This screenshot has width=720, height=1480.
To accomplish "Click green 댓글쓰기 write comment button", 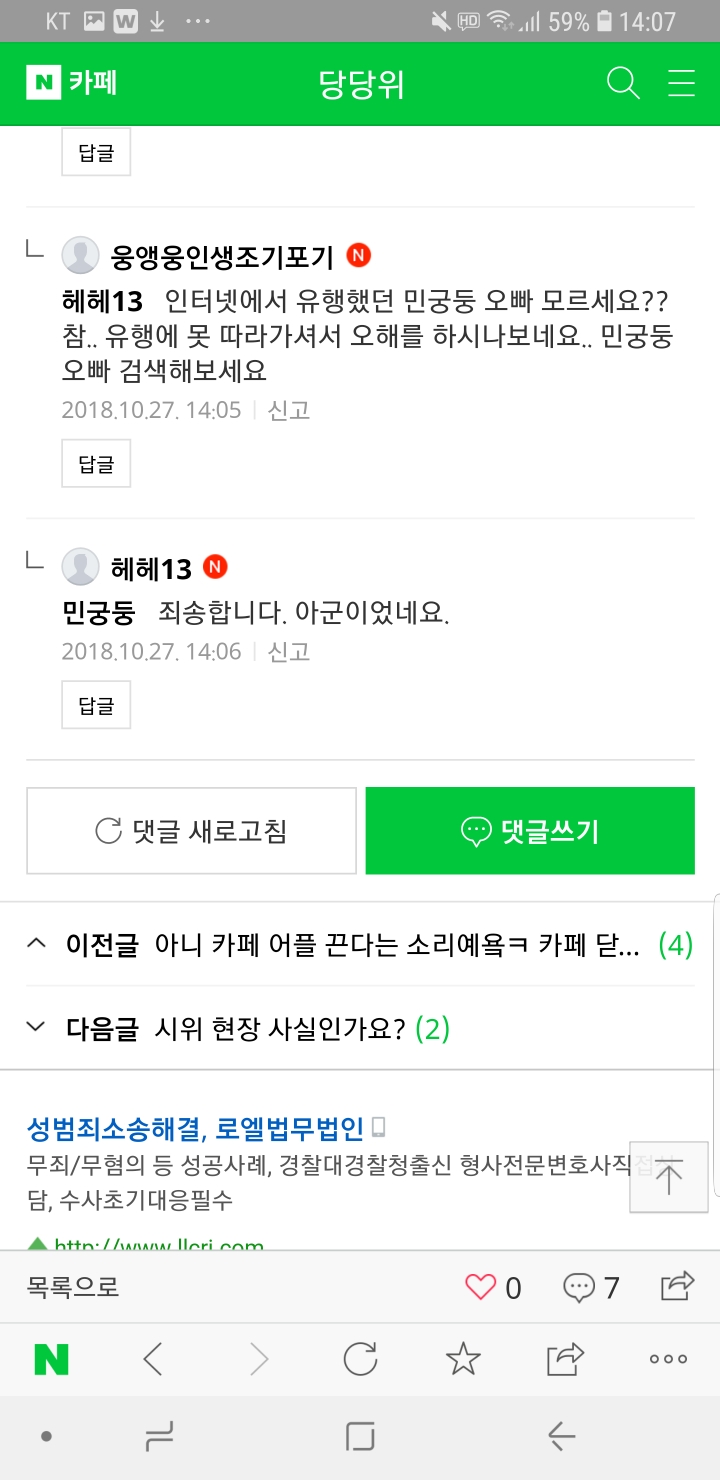I will pyautogui.click(x=530, y=831).
